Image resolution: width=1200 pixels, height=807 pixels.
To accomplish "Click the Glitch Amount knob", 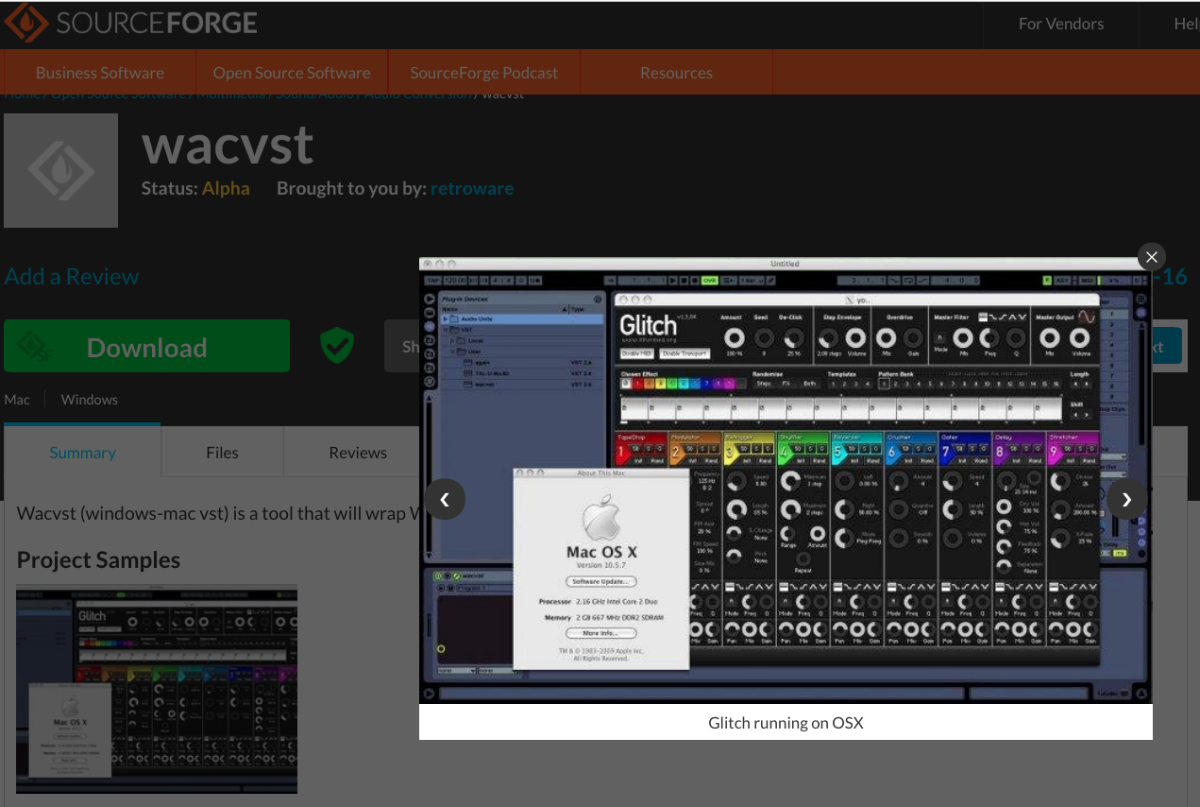I will click(734, 338).
